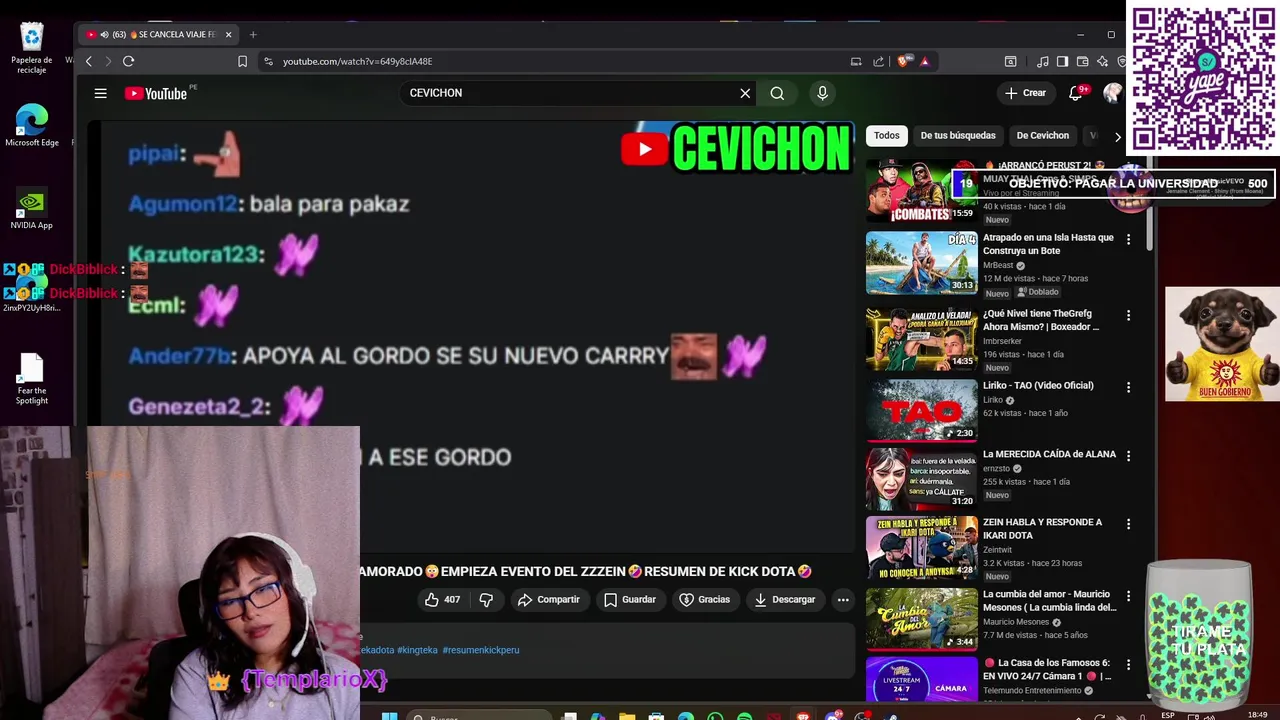Open the Papelera de reciclaje desktop icon
The height and width of the screenshot is (720, 1280).
pos(32,48)
